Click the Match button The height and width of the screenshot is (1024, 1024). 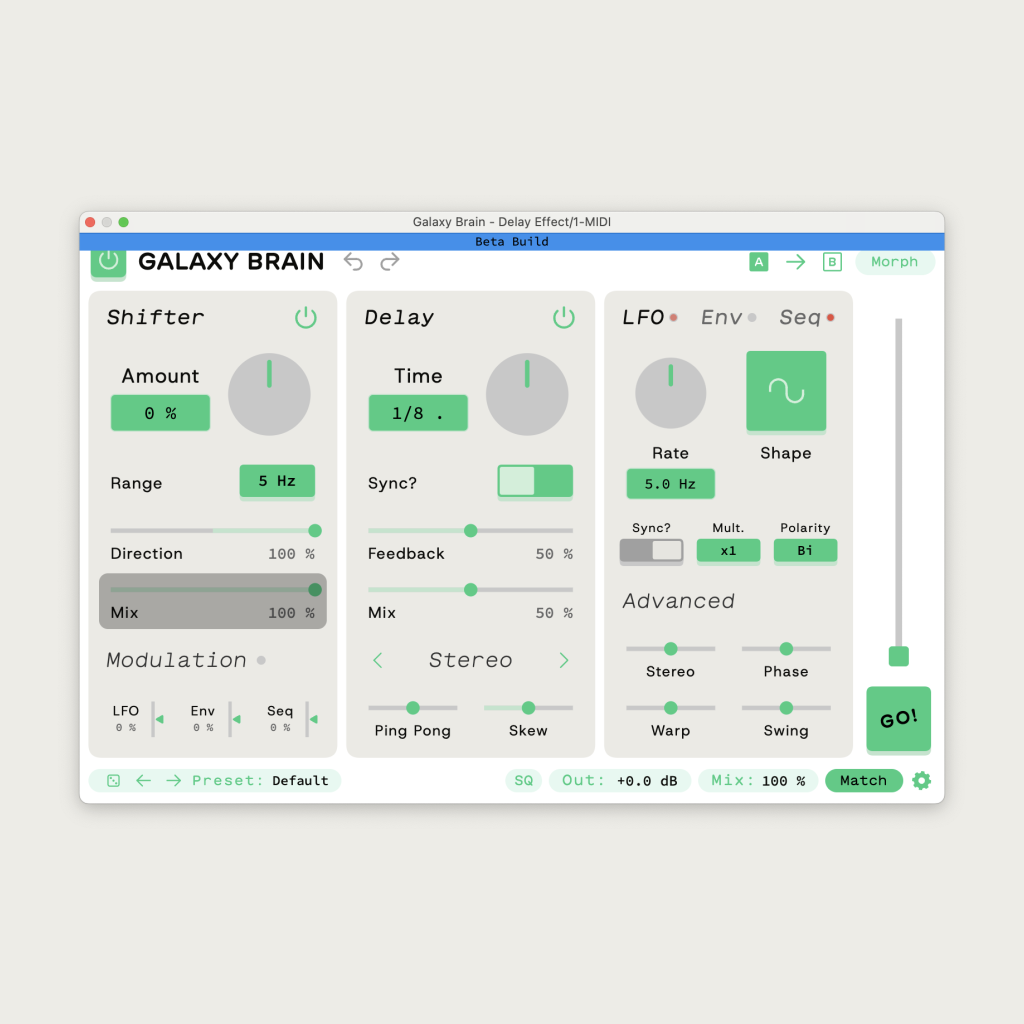point(863,780)
